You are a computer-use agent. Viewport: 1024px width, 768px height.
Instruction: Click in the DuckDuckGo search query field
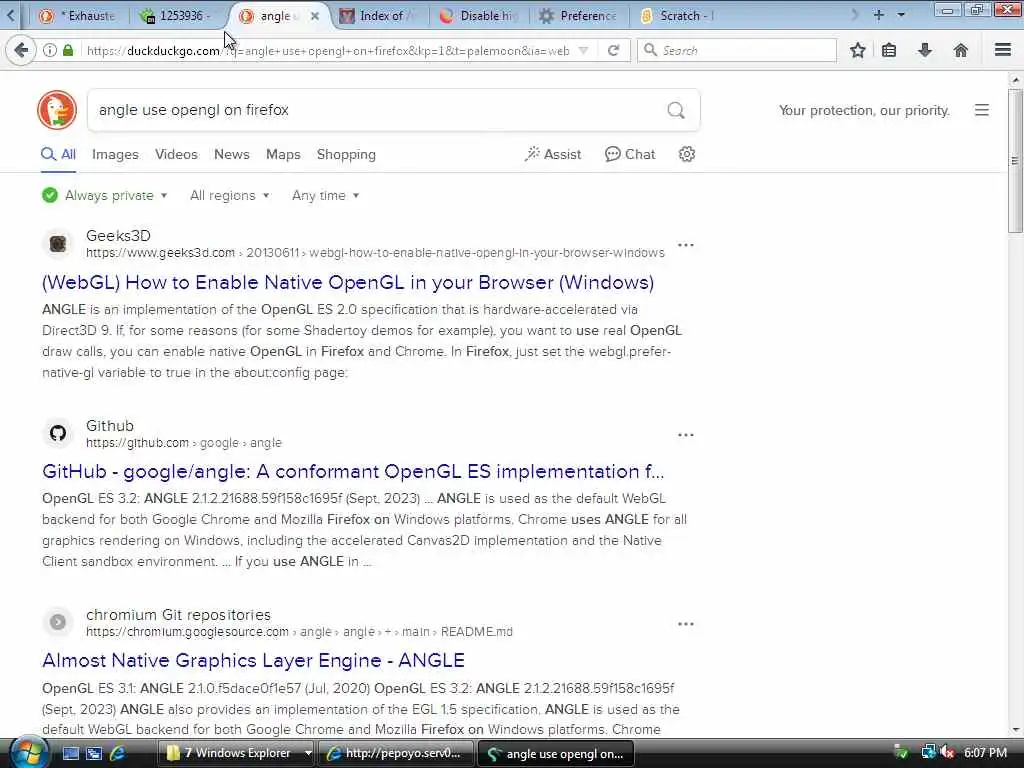379,110
